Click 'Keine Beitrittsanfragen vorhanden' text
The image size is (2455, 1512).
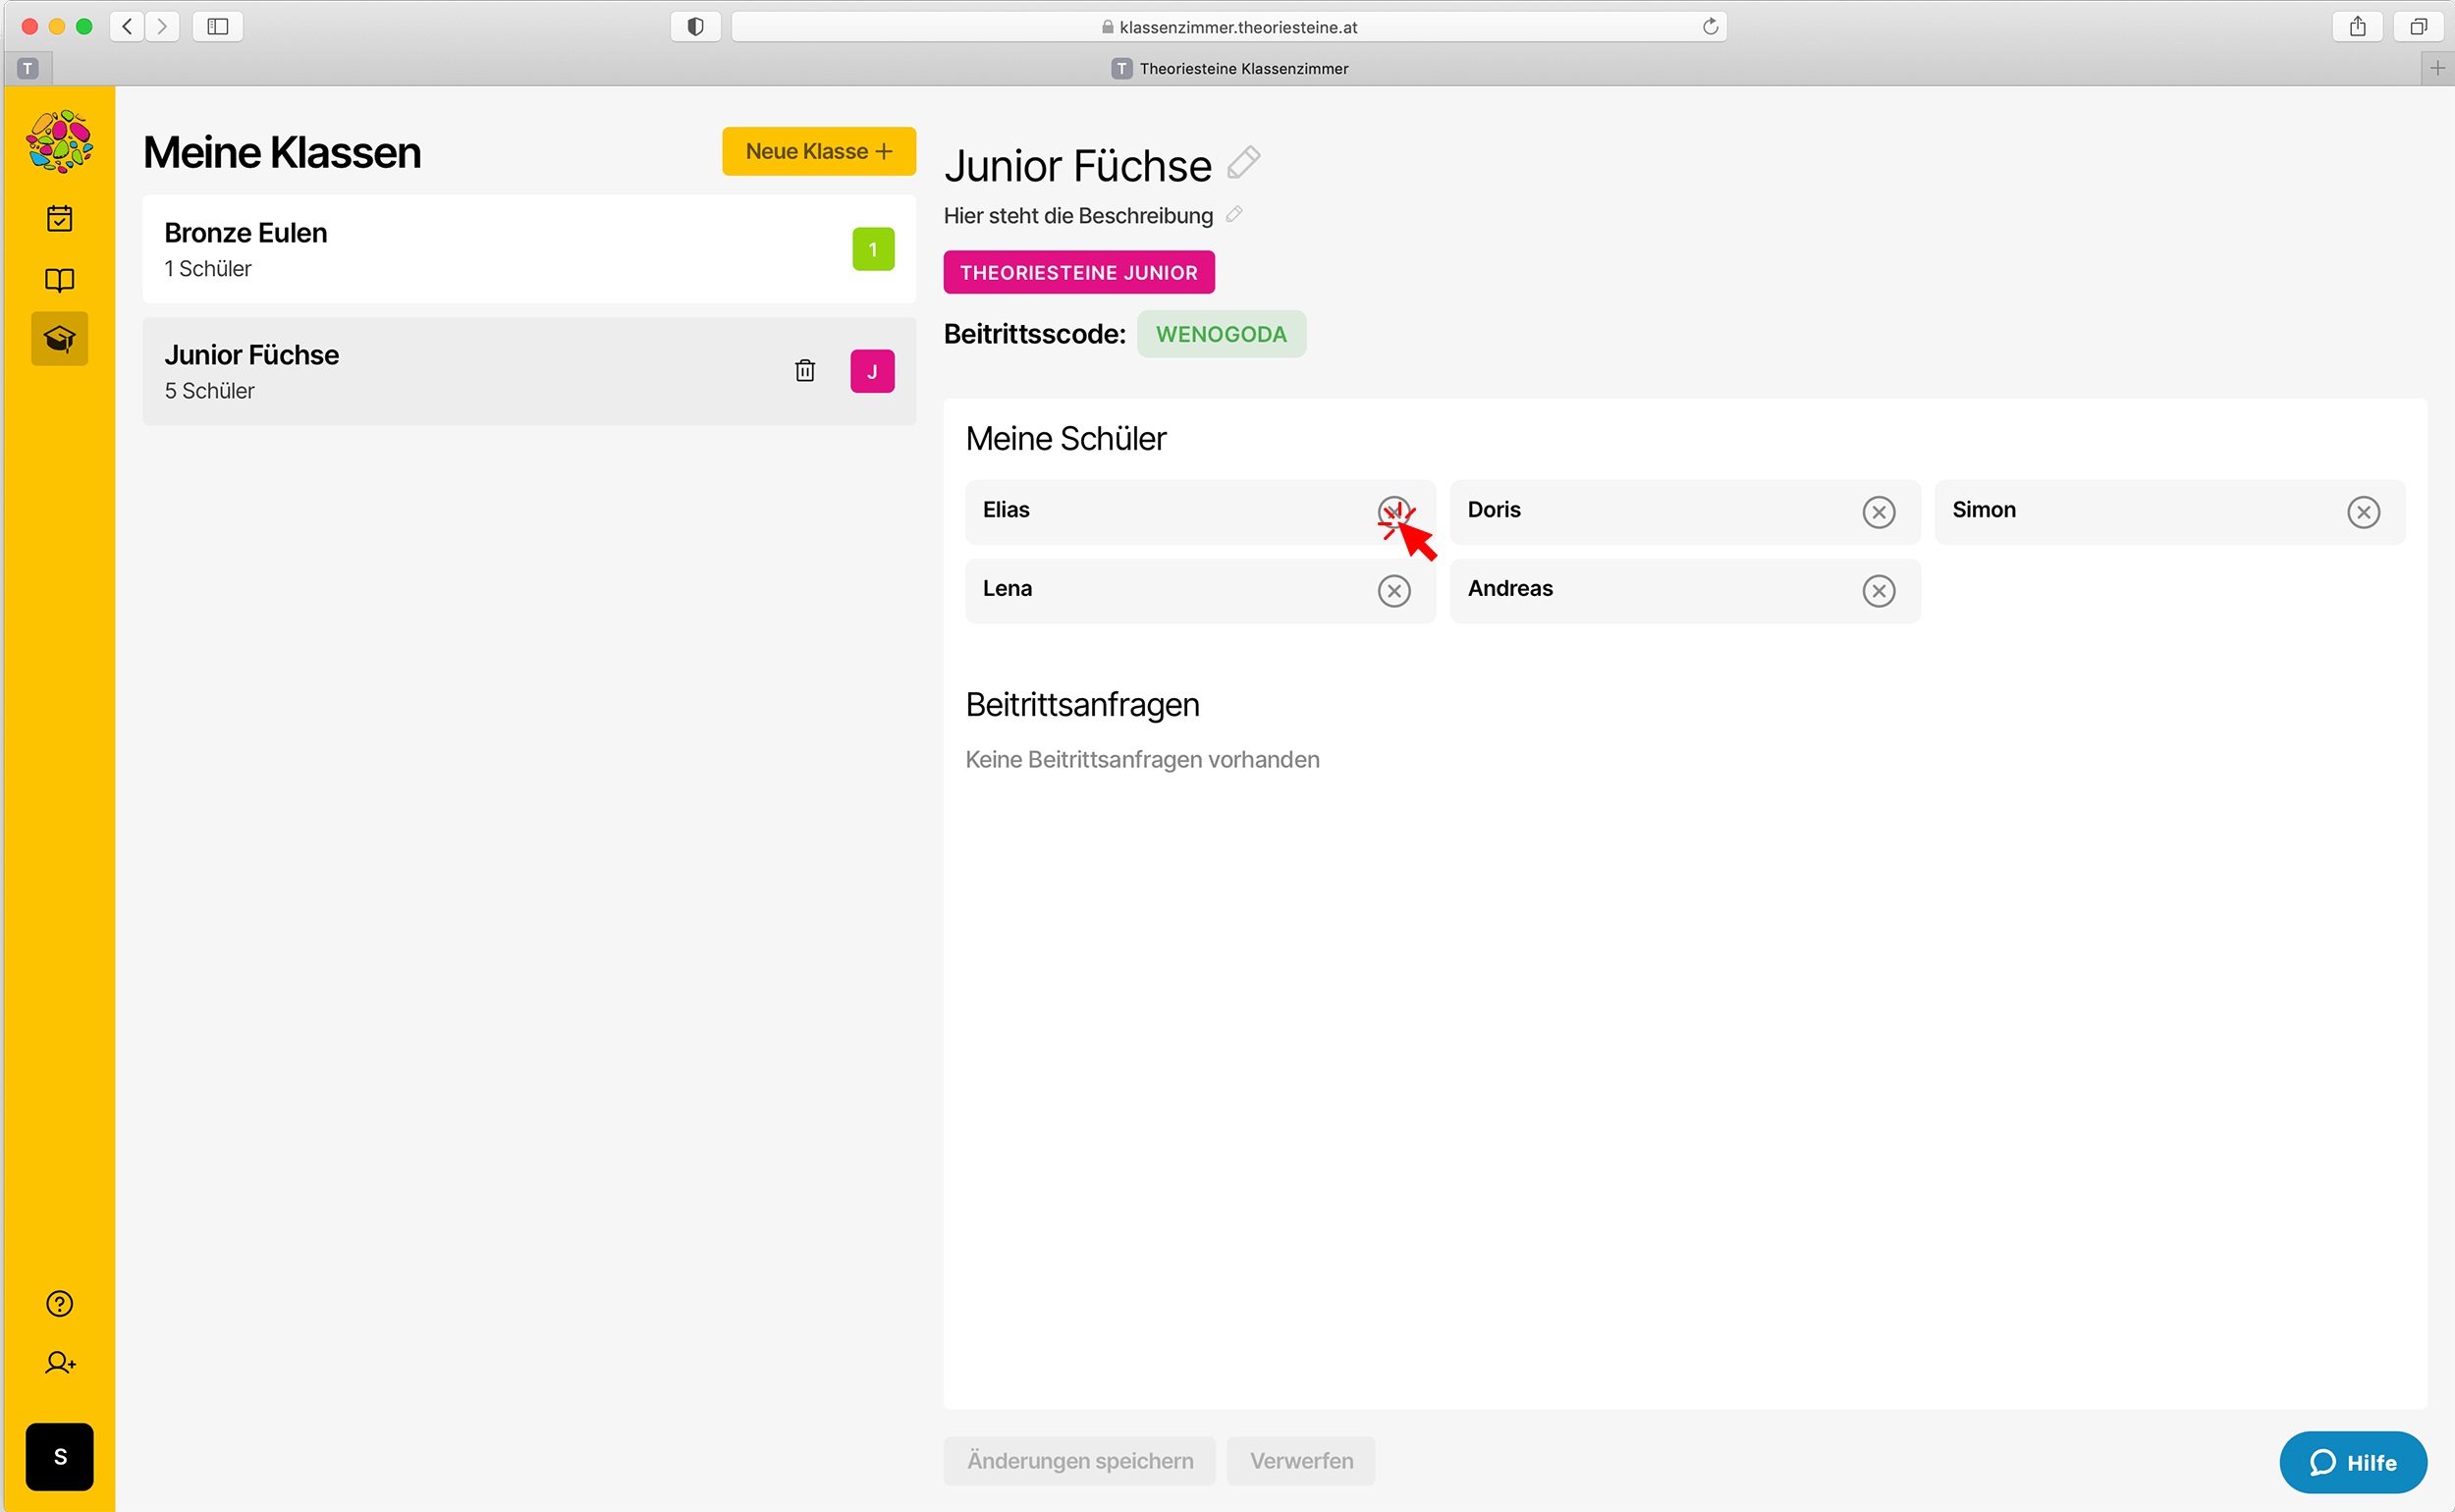pyautogui.click(x=1142, y=760)
